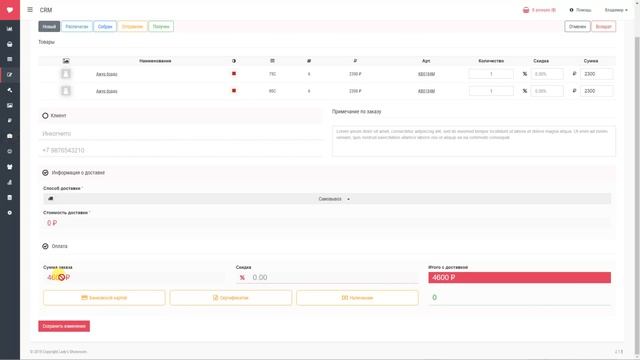Open the first product name link
The image size is (640, 360).
(x=107, y=74)
